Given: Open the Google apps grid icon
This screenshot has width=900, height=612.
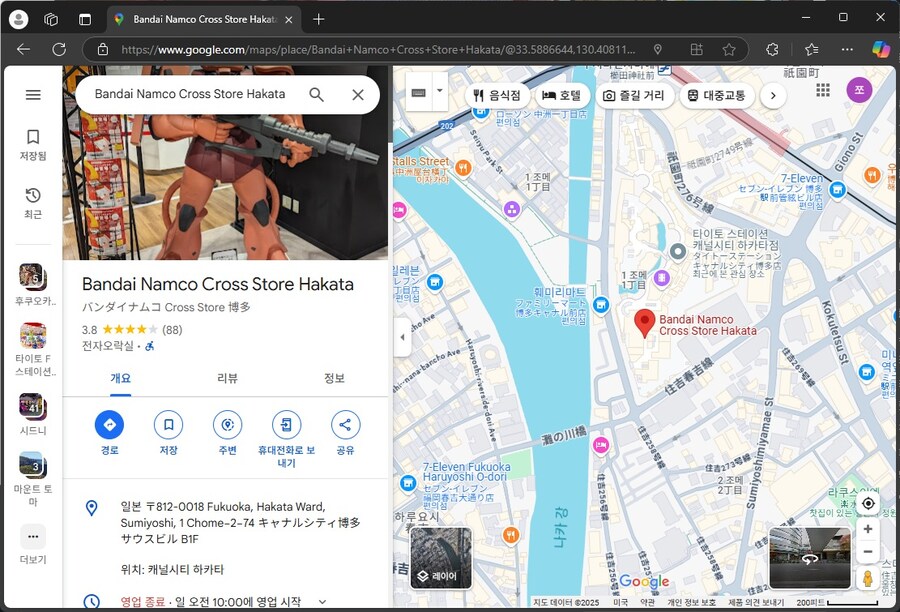Looking at the screenshot, I should tap(823, 90).
